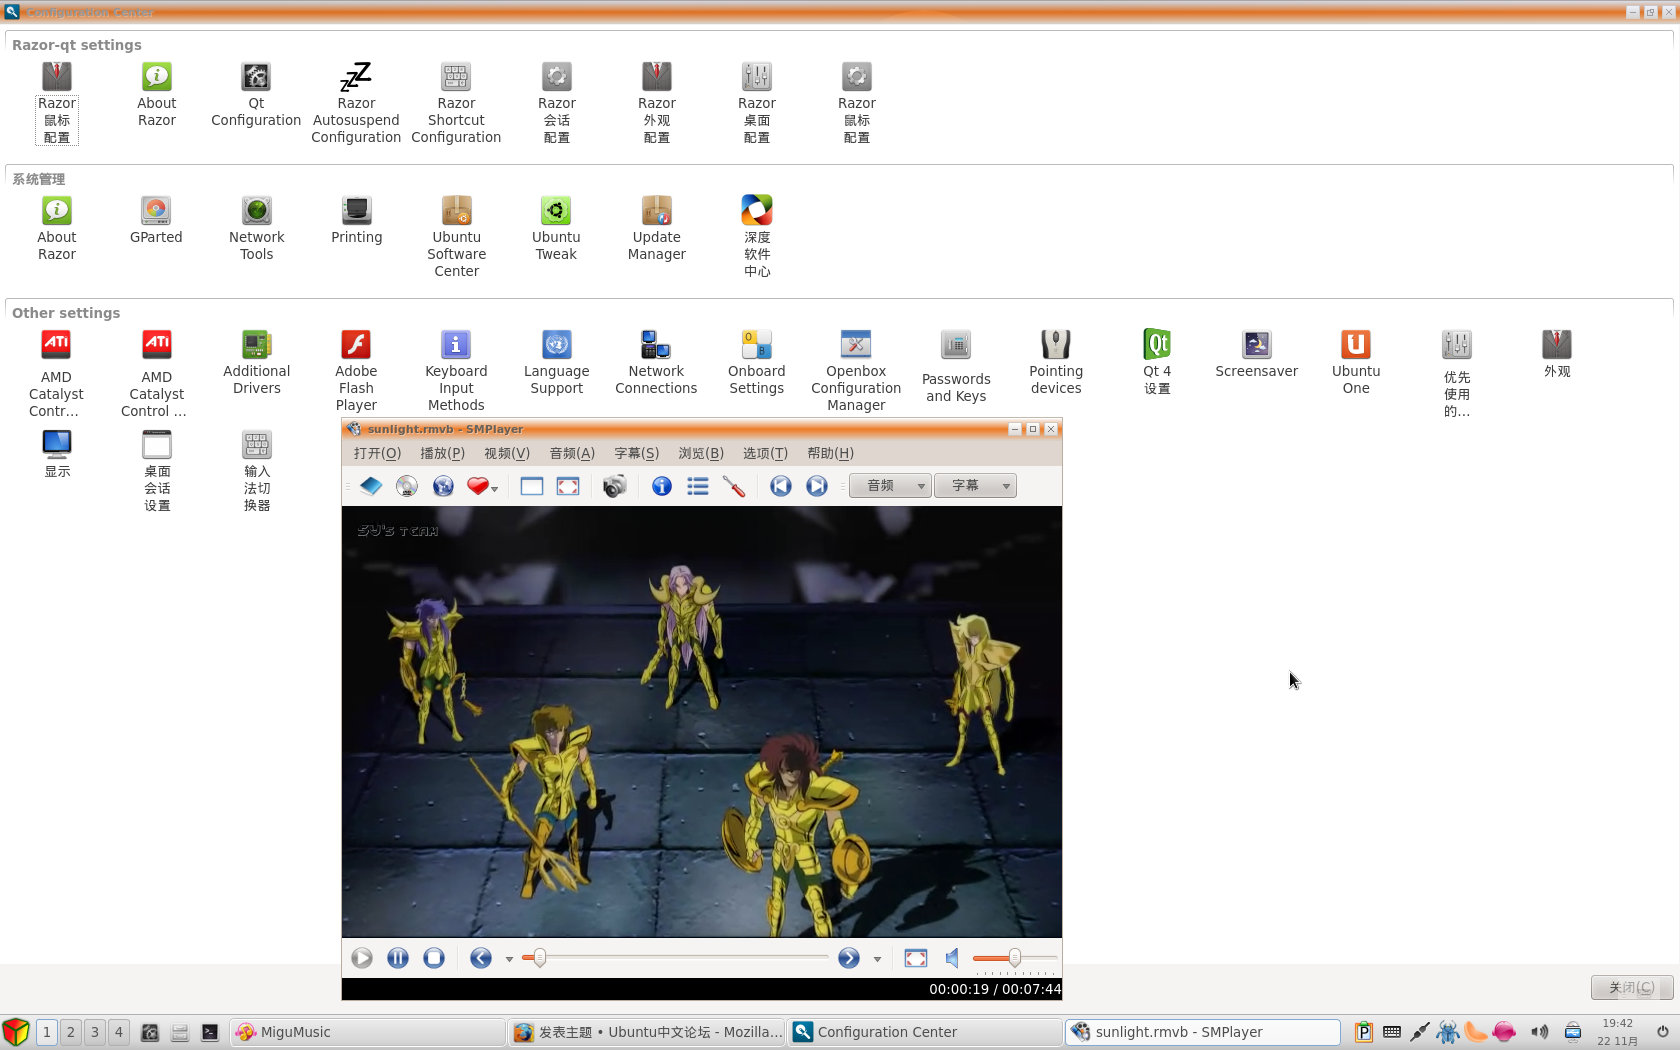Click the rewind arrow button

pos(481,958)
